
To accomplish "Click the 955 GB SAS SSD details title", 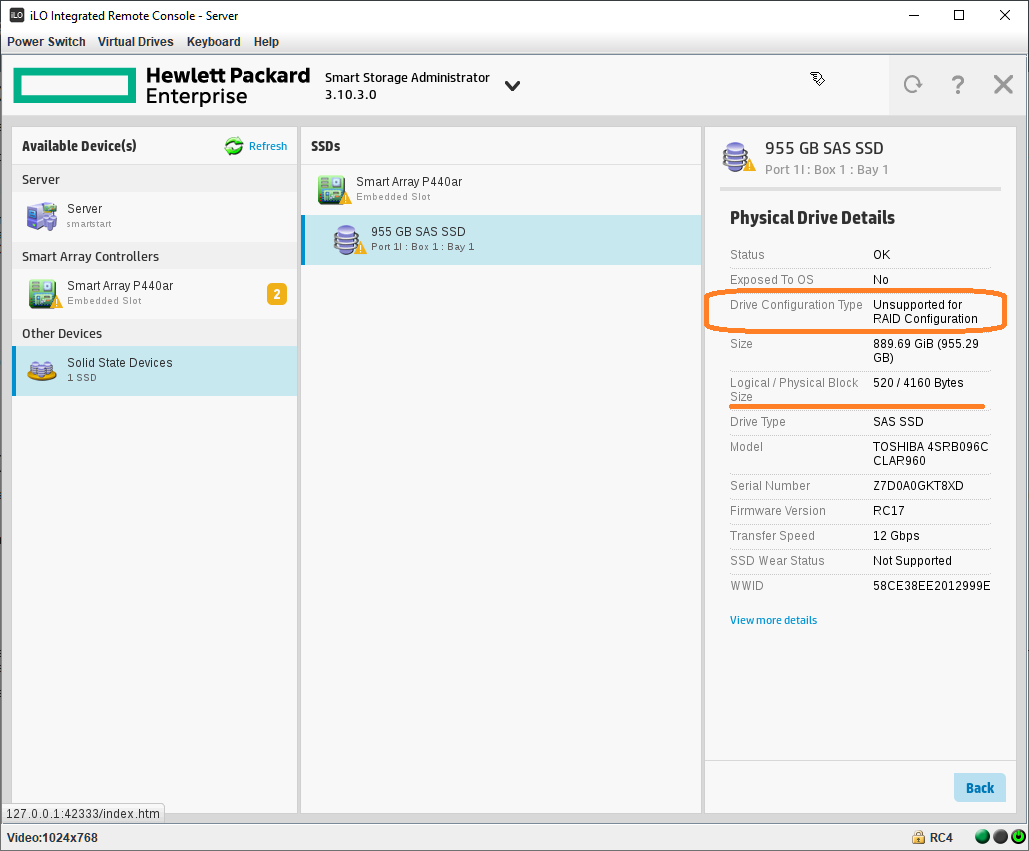I will click(x=824, y=148).
